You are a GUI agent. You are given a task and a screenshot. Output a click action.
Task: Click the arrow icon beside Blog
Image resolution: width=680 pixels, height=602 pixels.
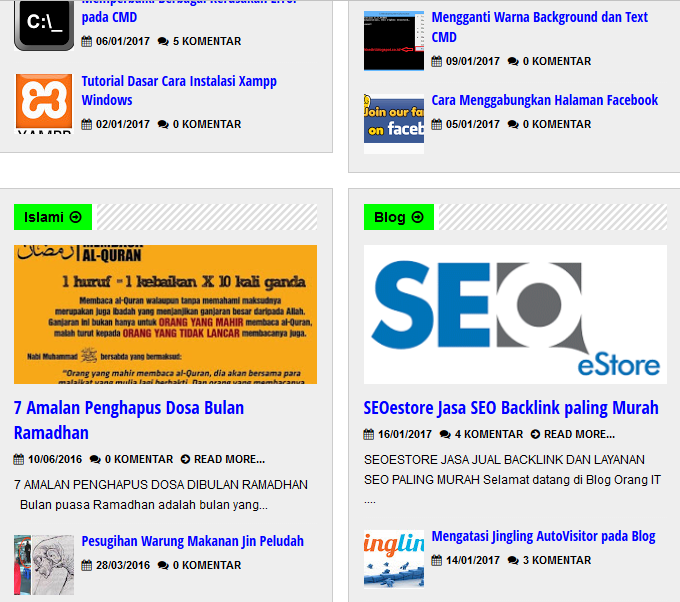pos(417,217)
